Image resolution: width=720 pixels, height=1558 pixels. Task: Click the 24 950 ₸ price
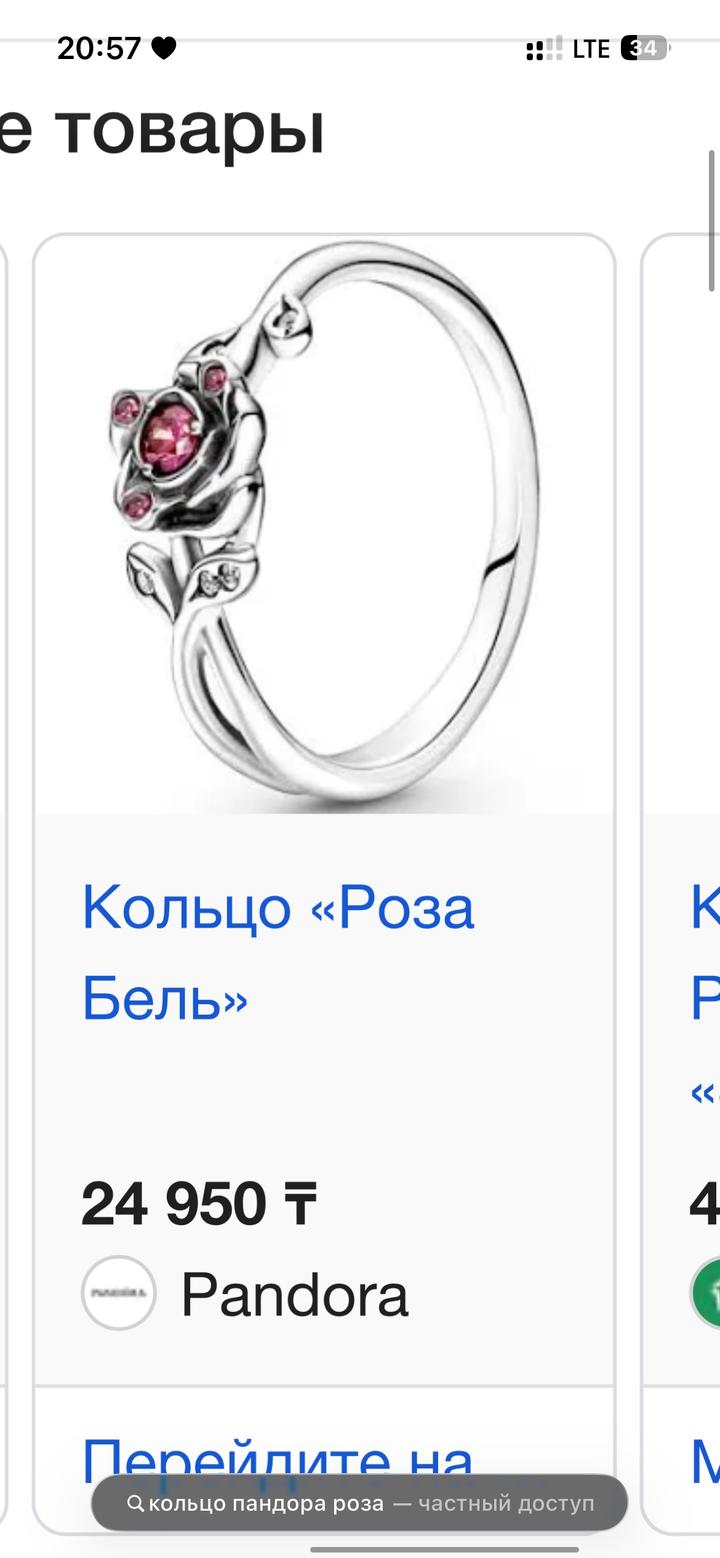coord(199,1203)
